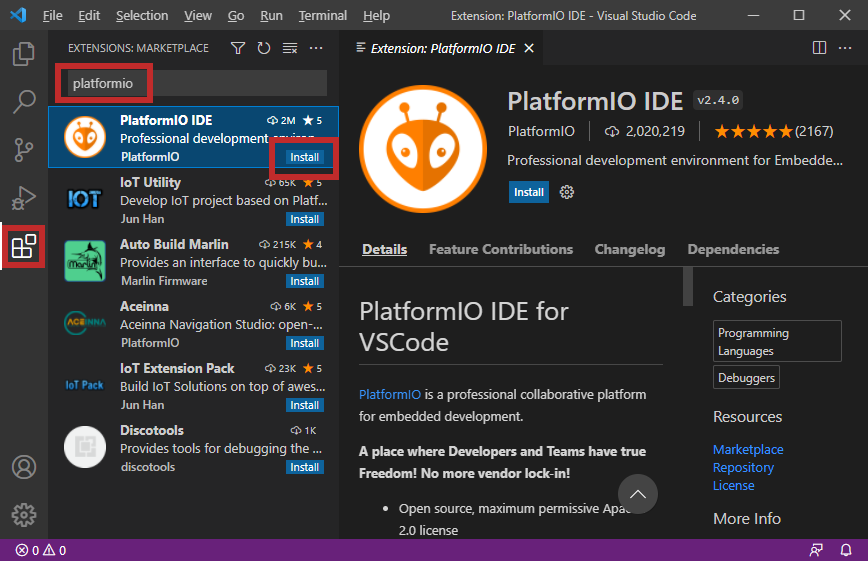Image resolution: width=868 pixels, height=561 pixels.
Task: Click the star rating (2167)
Action: (773, 131)
